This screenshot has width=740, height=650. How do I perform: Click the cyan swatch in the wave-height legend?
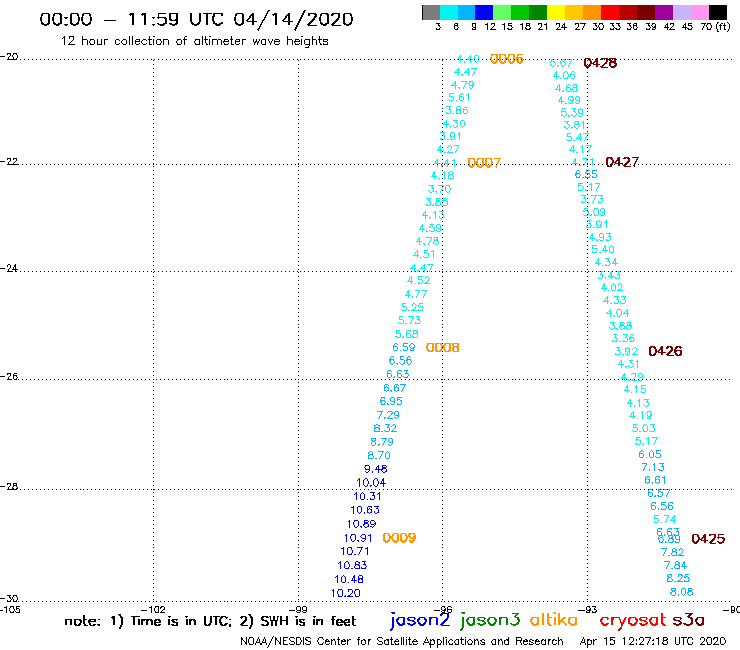[x=449, y=12]
